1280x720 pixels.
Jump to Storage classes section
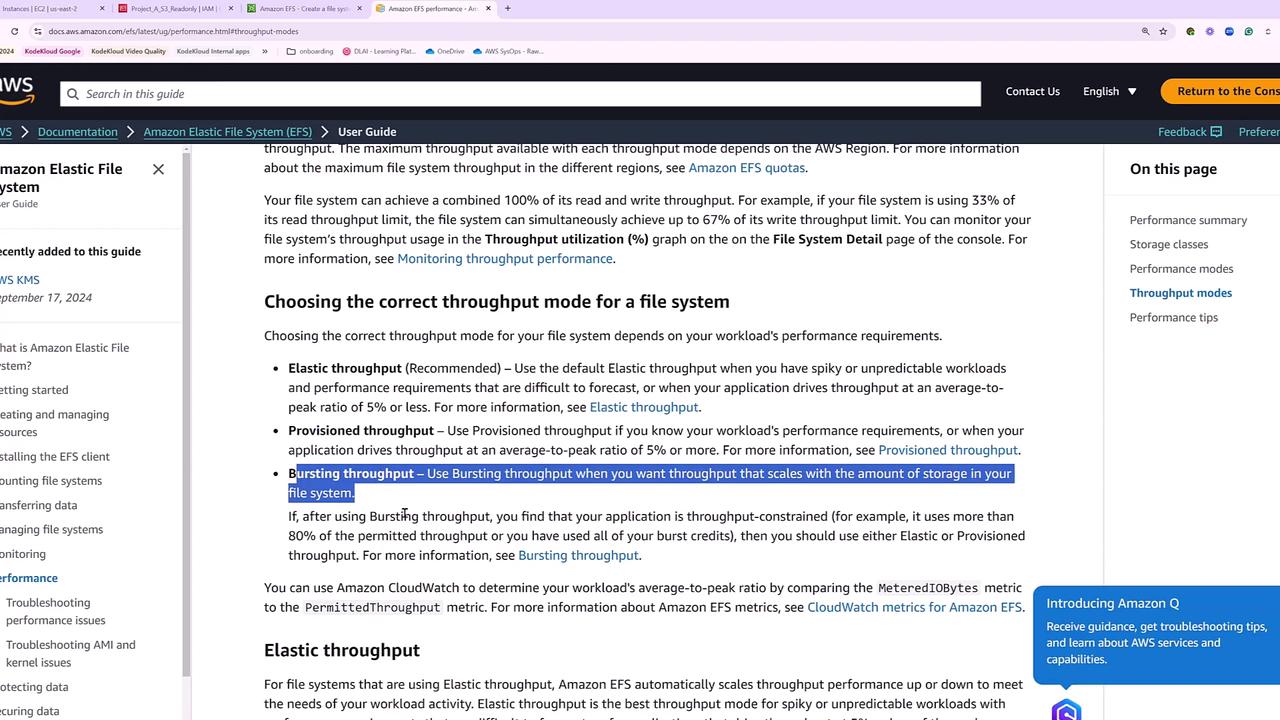[1169, 244]
